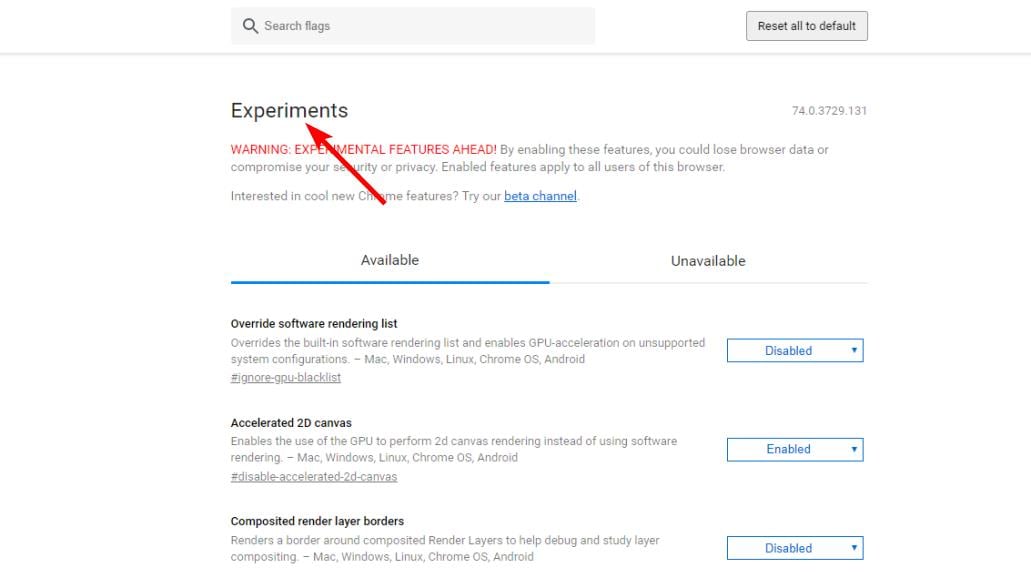Image resolution: width=1031 pixels, height=578 pixels.
Task: Click the Composited render layer borders title
Action: click(x=317, y=521)
